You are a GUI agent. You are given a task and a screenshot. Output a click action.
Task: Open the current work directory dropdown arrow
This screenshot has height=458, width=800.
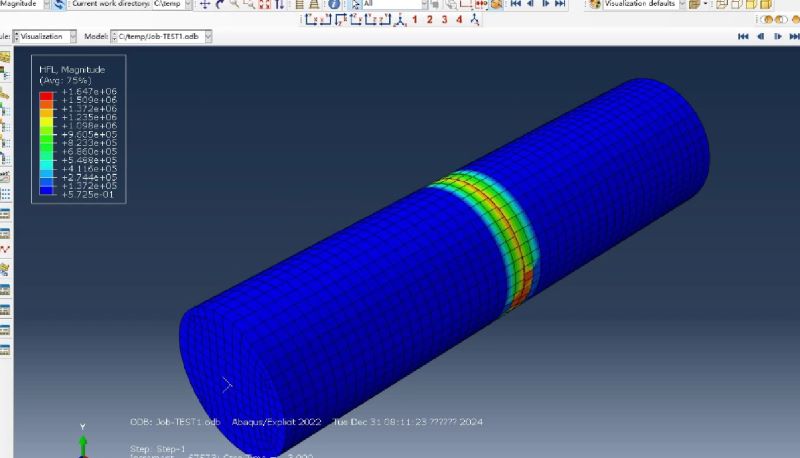[x=188, y=4]
